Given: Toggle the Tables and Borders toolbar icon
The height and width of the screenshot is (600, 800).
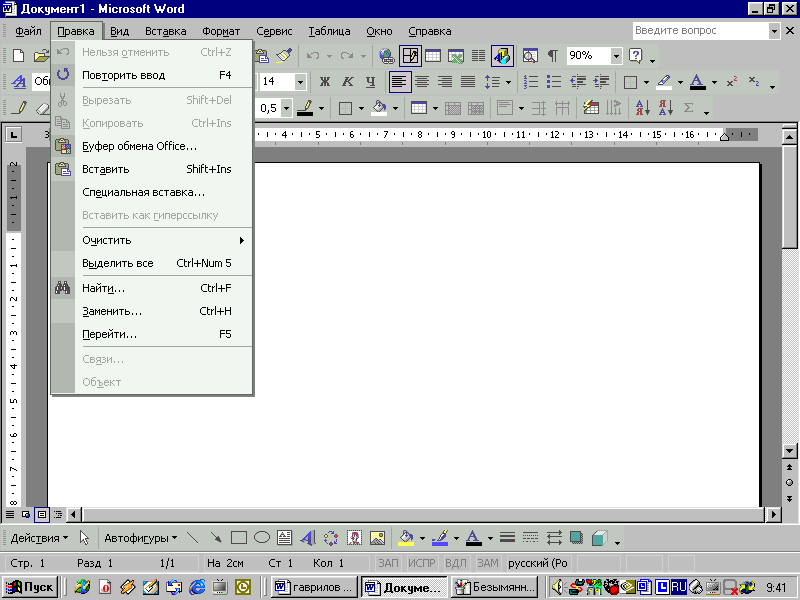Looking at the screenshot, I should (x=411, y=56).
